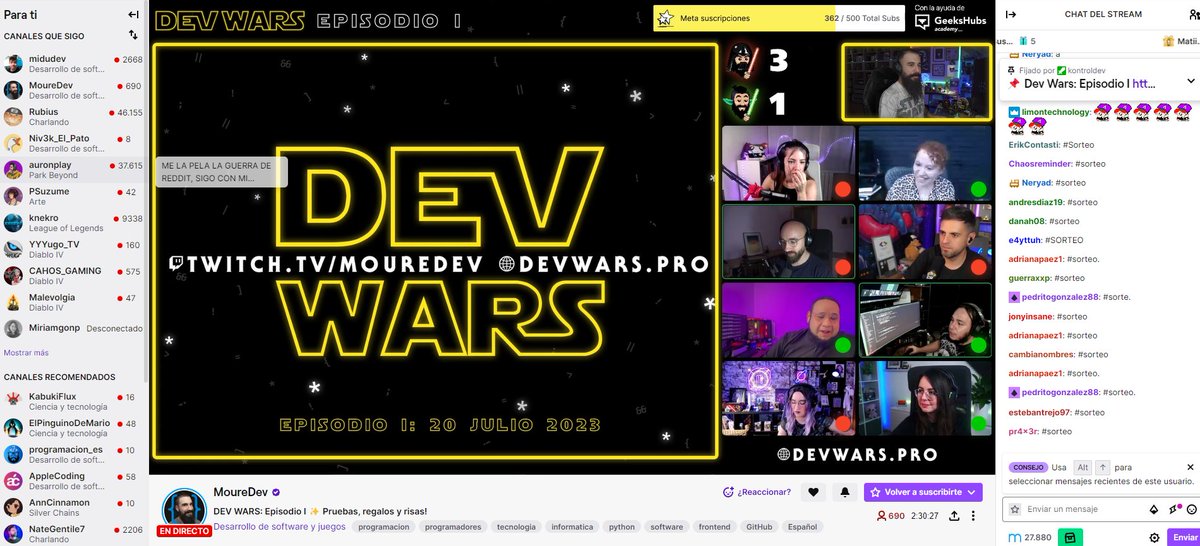Collapse chat panel arrow icon
Viewport: 1200px width, 546px height.
[x=1011, y=14]
